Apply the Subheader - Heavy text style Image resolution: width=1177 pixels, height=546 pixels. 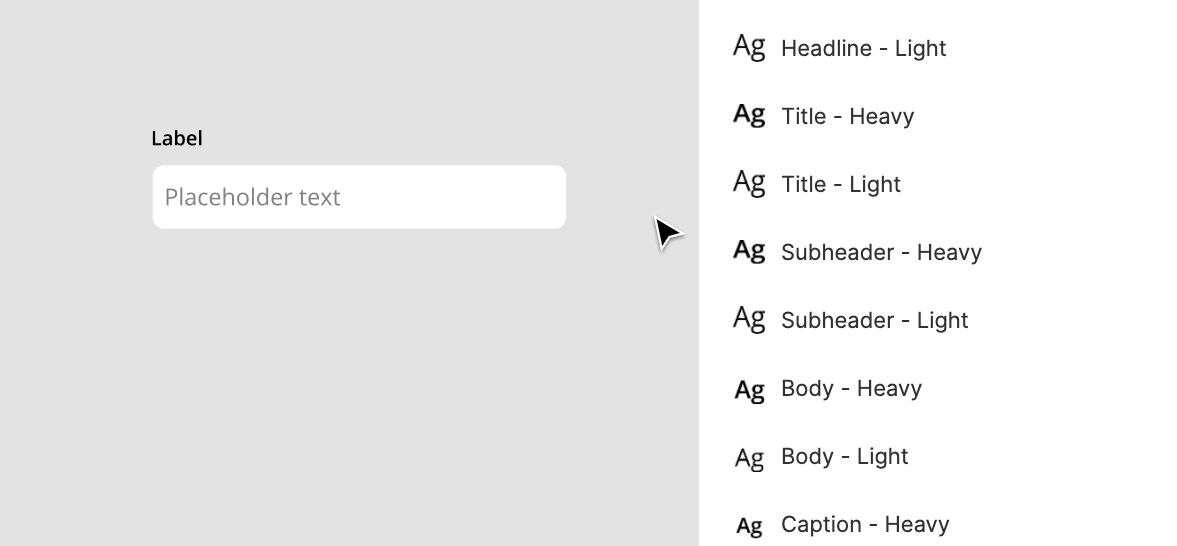881,252
